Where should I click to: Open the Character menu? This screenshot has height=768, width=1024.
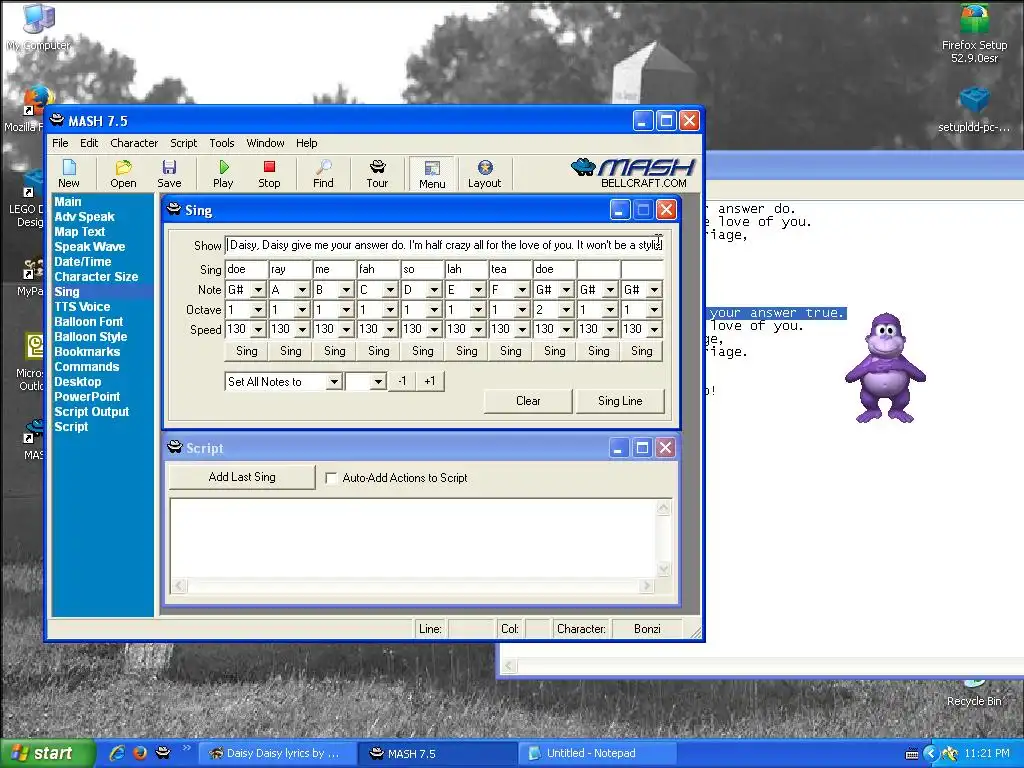pos(134,143)
